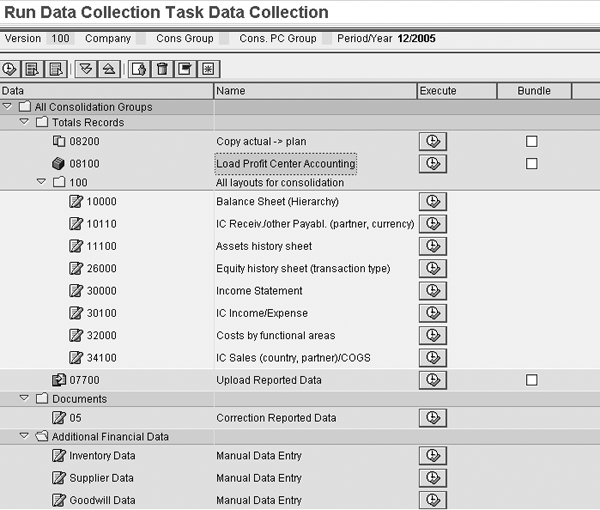Screen dimensions: 600x510
Task: Execute the Upload Reported Data task
Action: [432, 380]
